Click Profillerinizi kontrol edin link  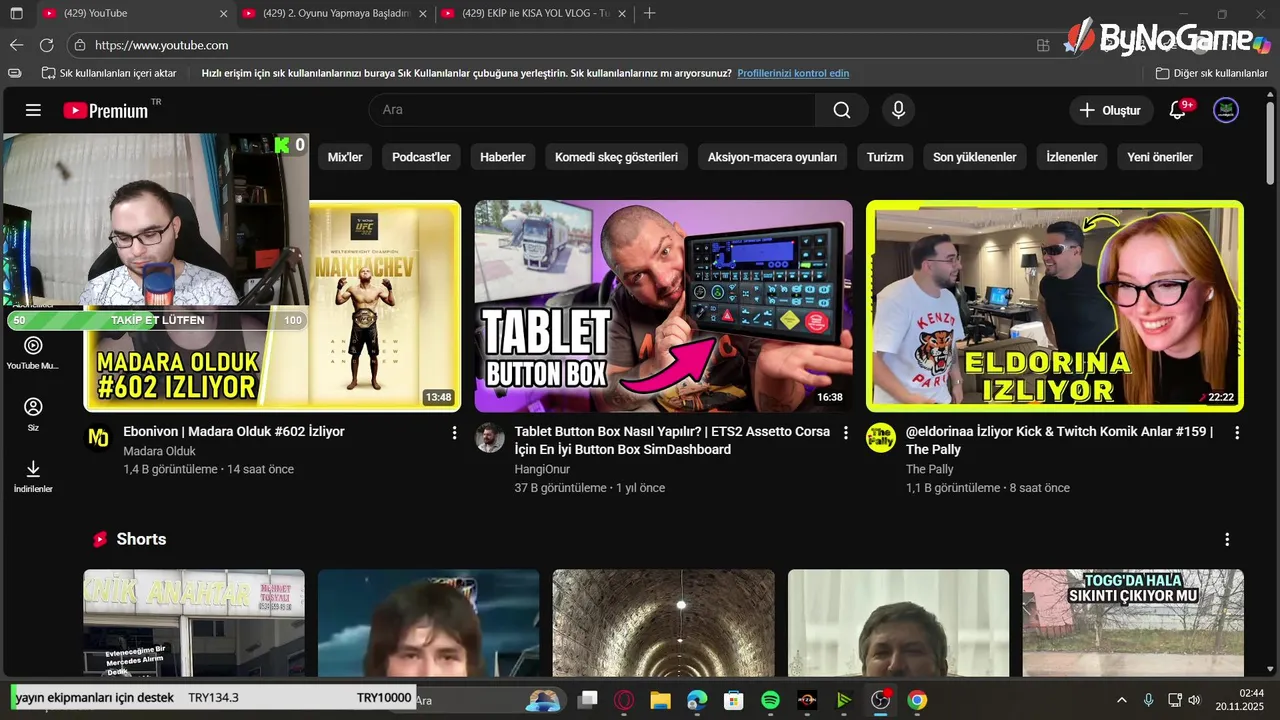(793, 73)
